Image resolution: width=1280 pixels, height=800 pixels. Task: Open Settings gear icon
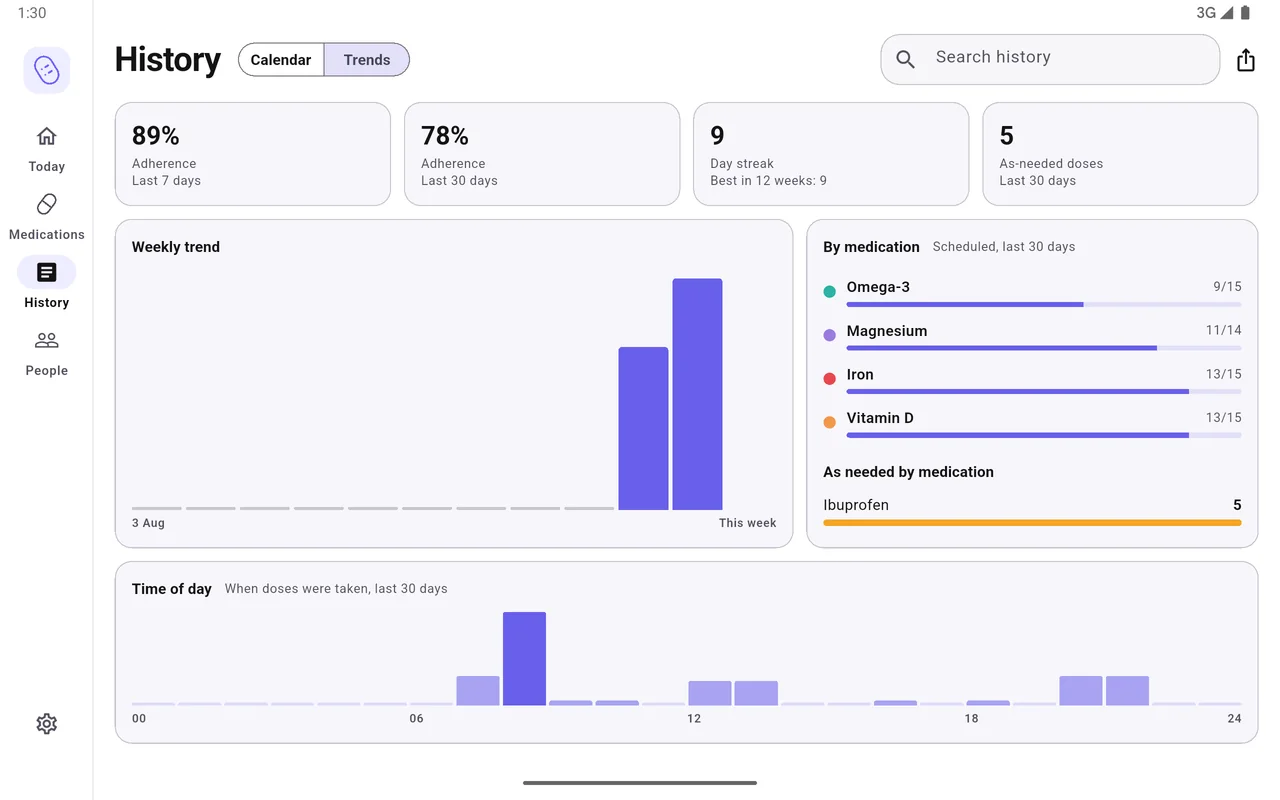click(x=47, y=724)
